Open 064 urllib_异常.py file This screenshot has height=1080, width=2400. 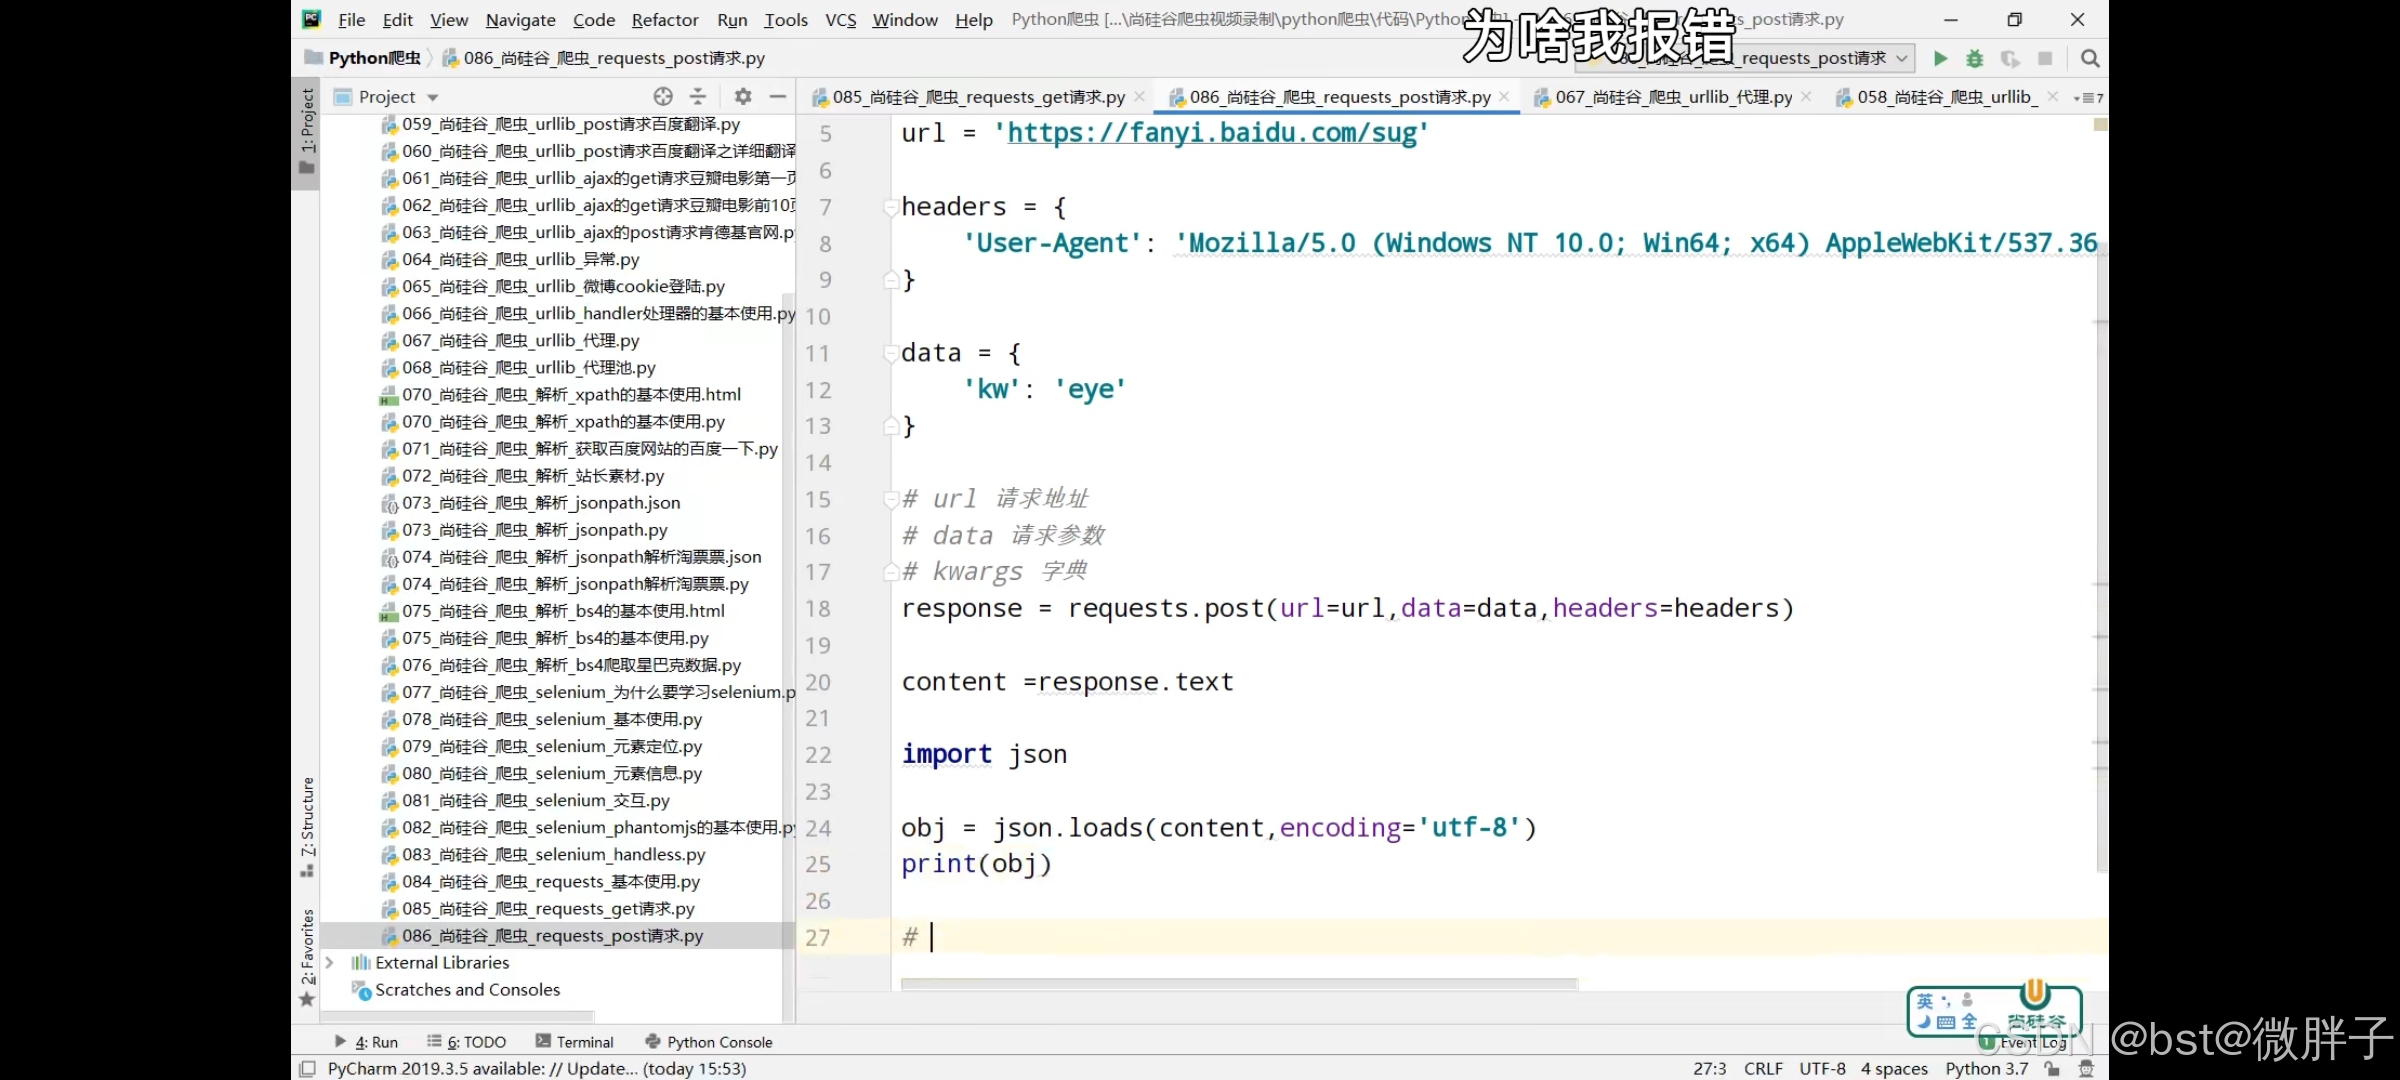click(x=510, y=260)
